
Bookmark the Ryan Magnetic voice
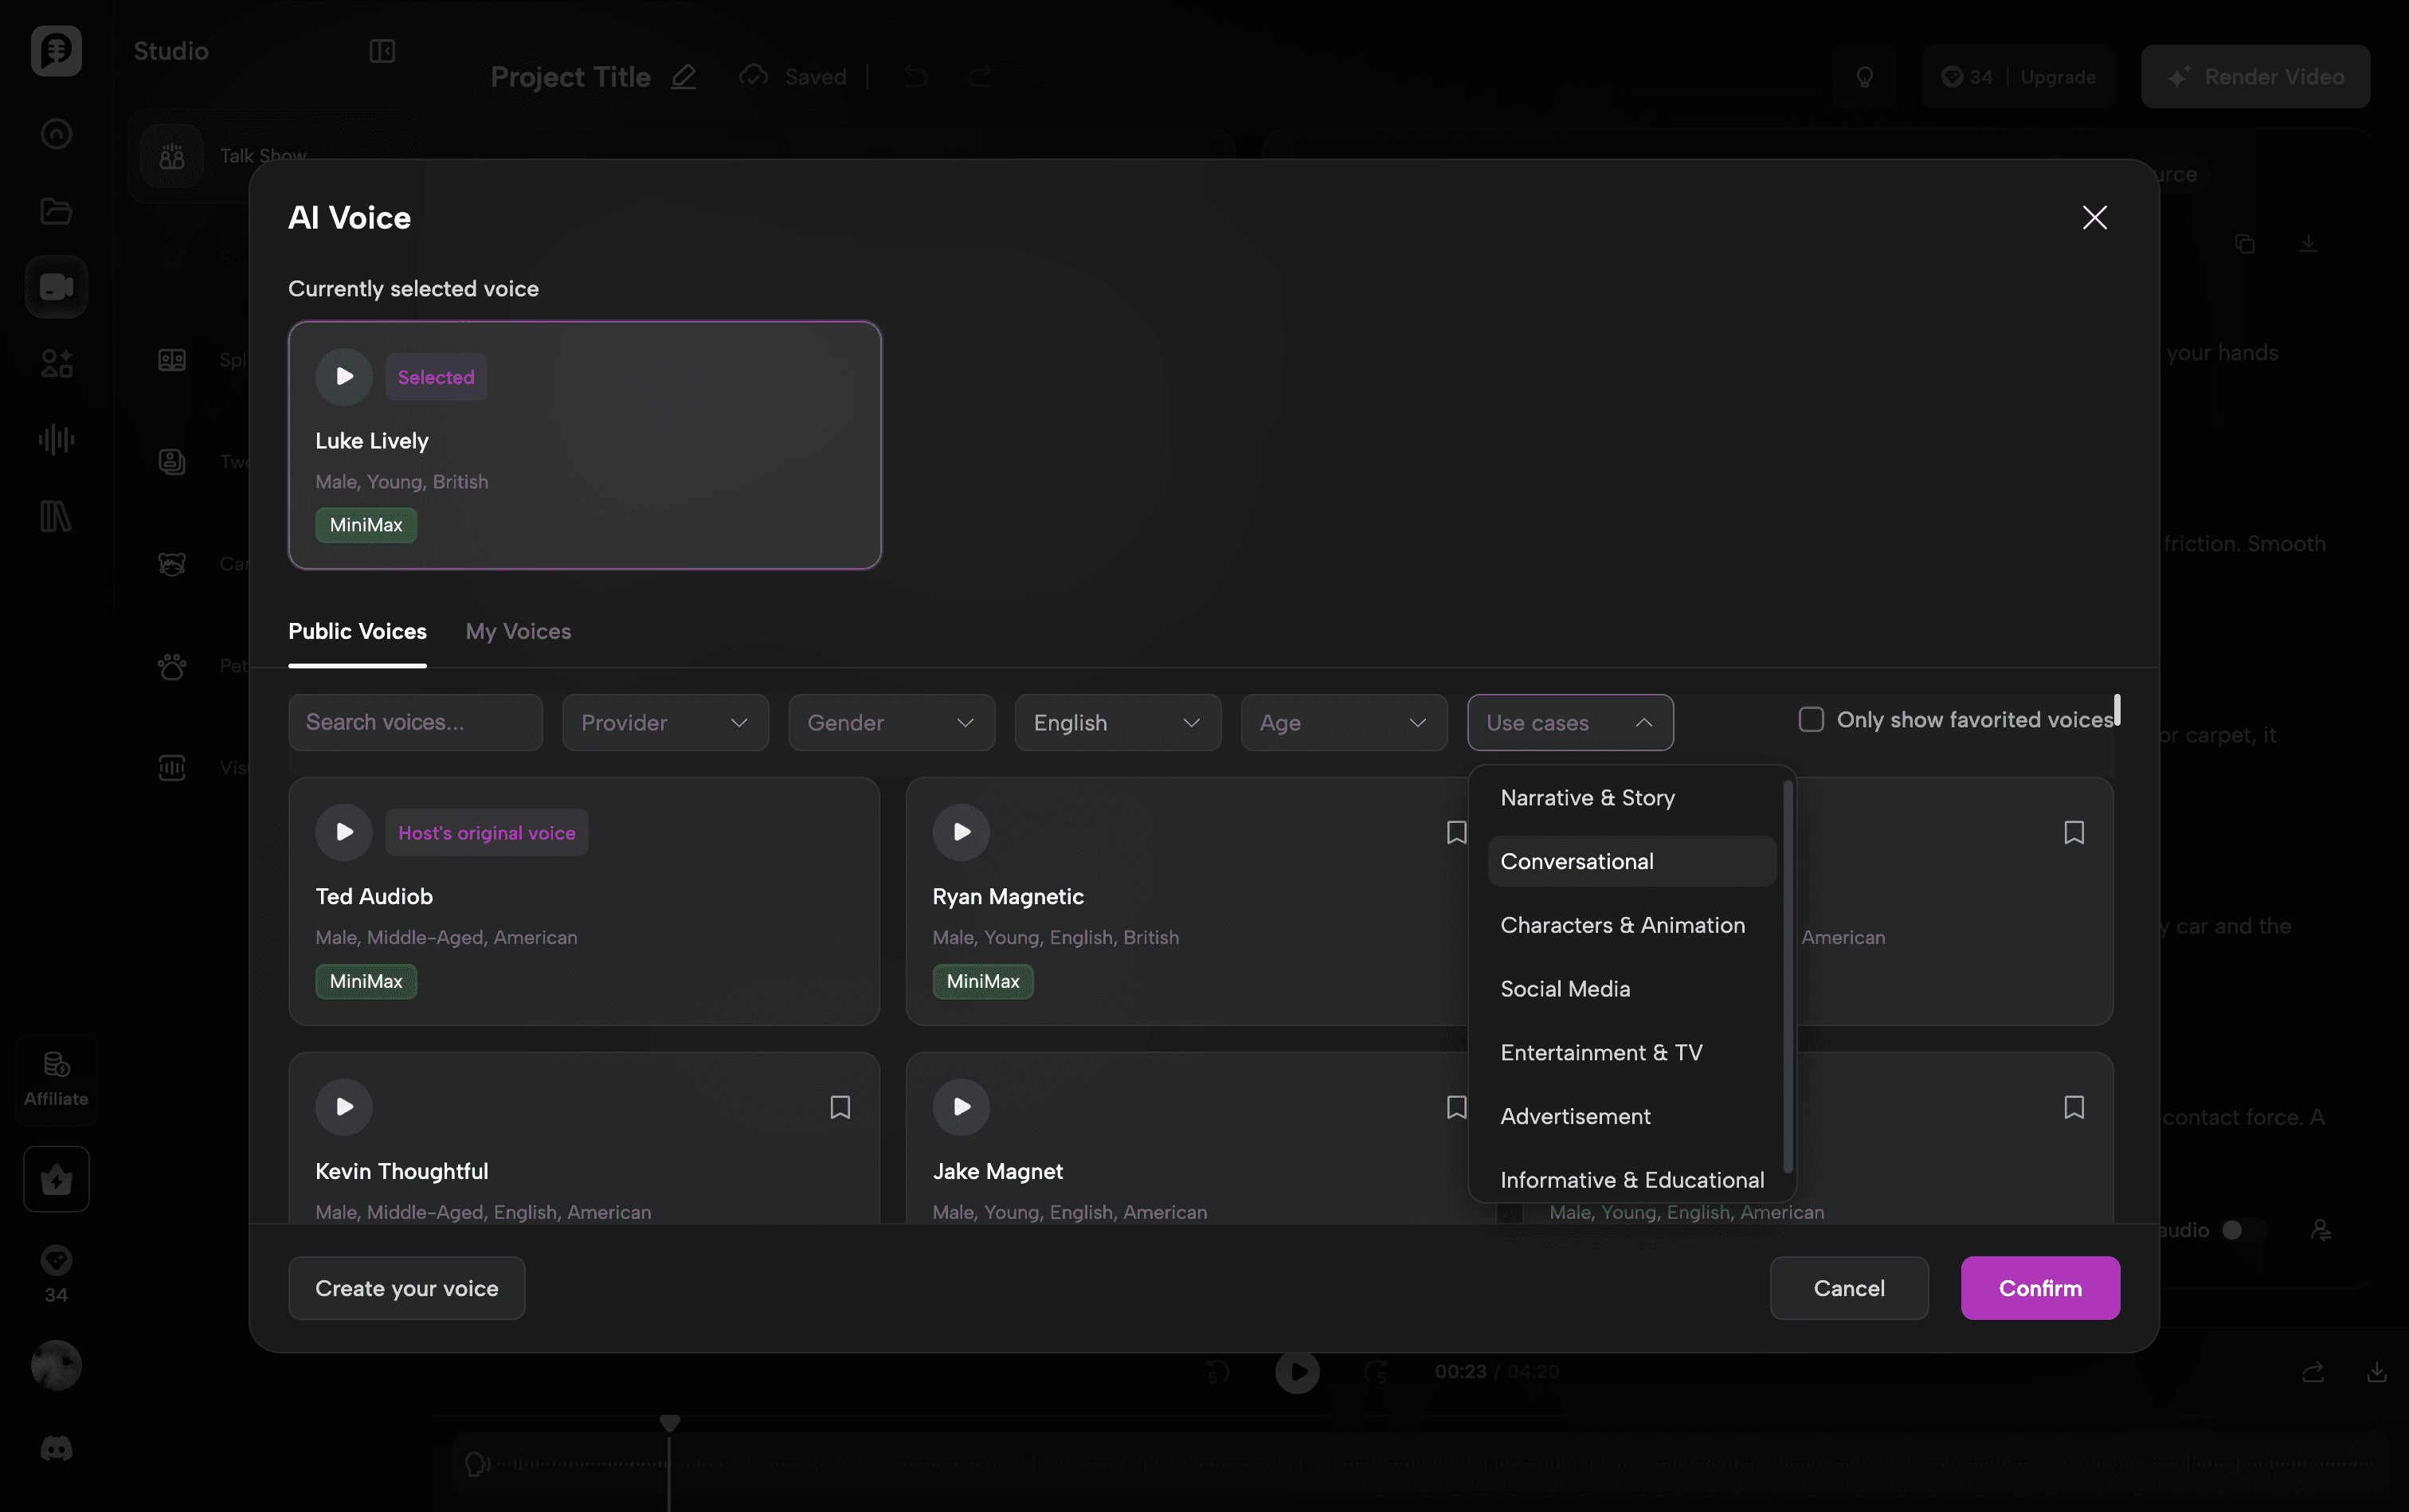[x=1456, y=832]
